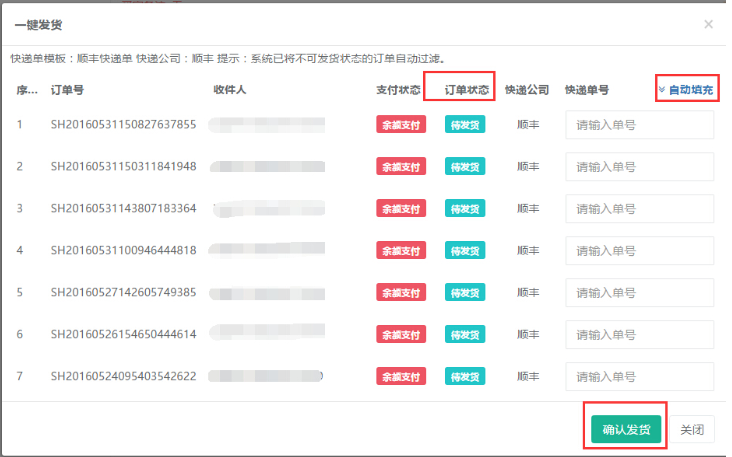
Task: Click 余额支付 badge in order row 7
Action: [401, 377]
